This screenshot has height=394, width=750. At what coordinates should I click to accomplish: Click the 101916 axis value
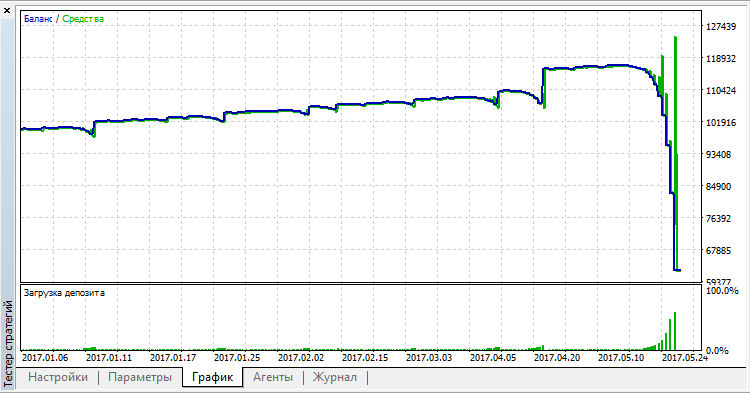point(721,122)
